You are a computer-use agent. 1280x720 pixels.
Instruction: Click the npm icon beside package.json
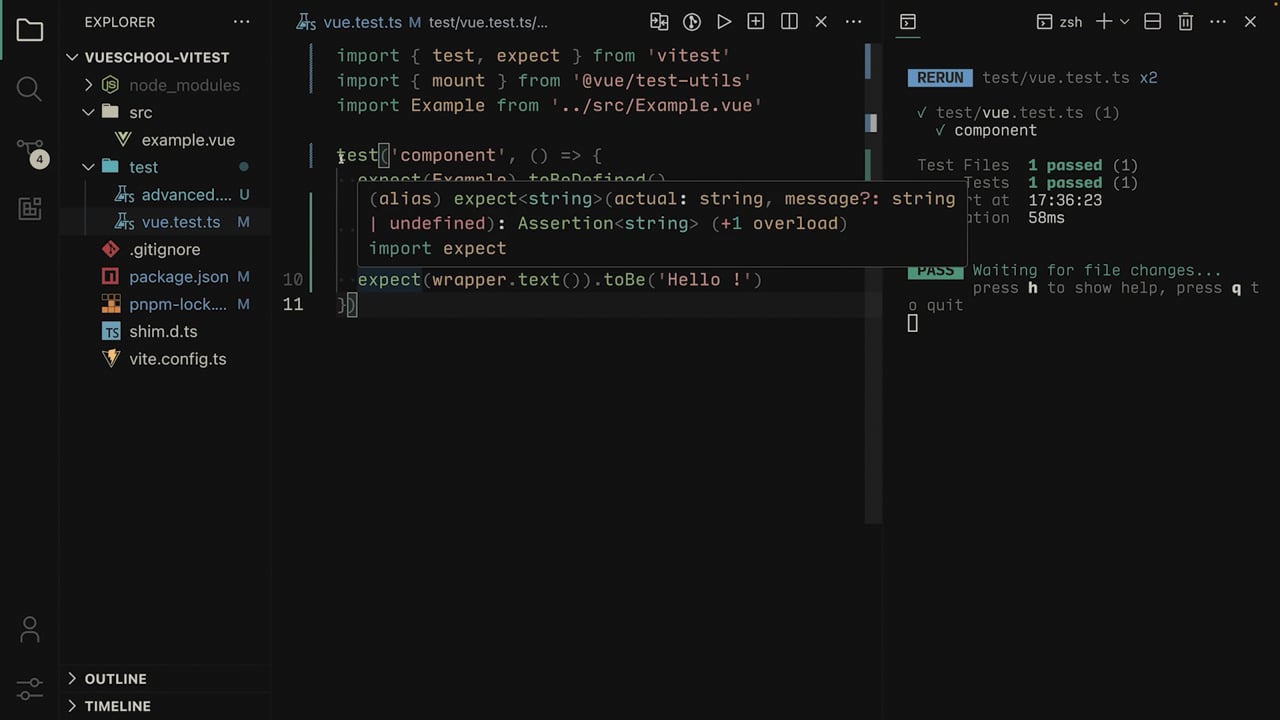click(111, 277)
